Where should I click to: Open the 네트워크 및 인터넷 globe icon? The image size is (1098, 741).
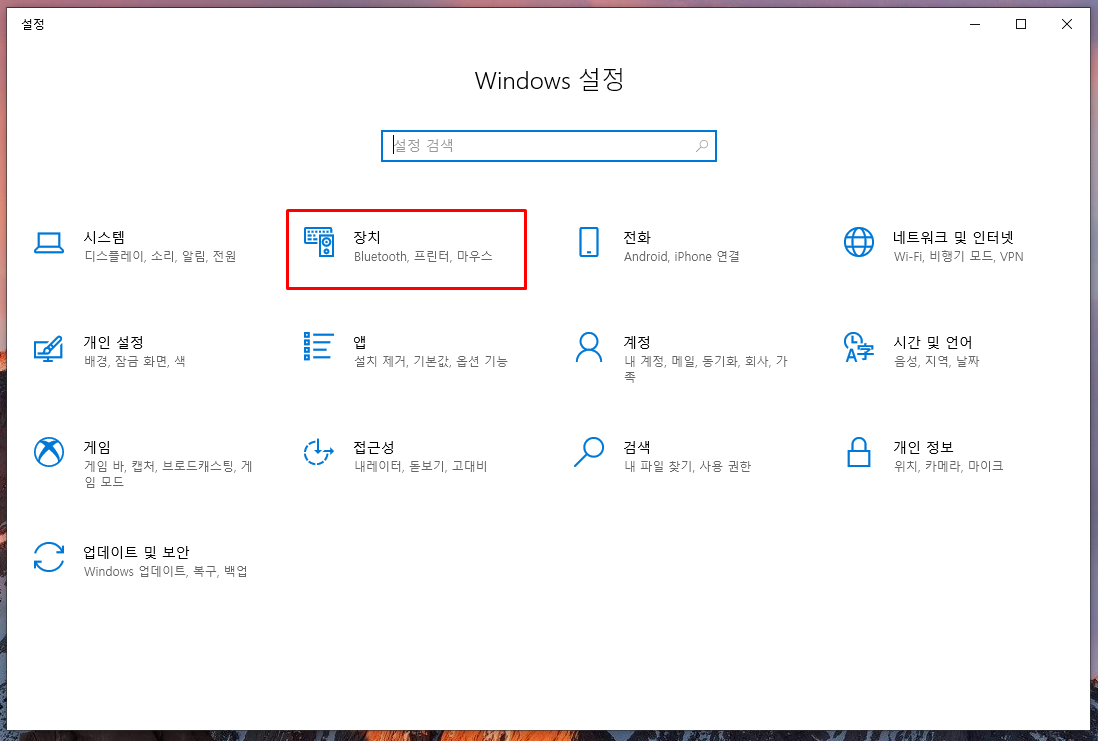coord(859,242)
